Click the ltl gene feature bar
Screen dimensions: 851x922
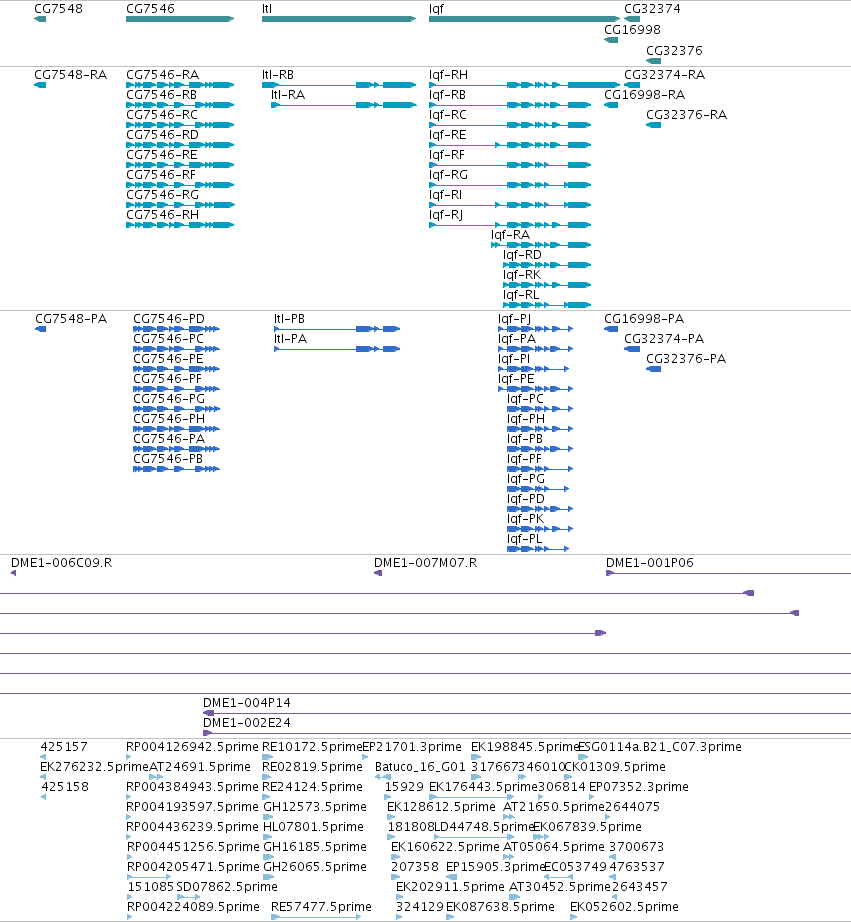pos(339,19)
